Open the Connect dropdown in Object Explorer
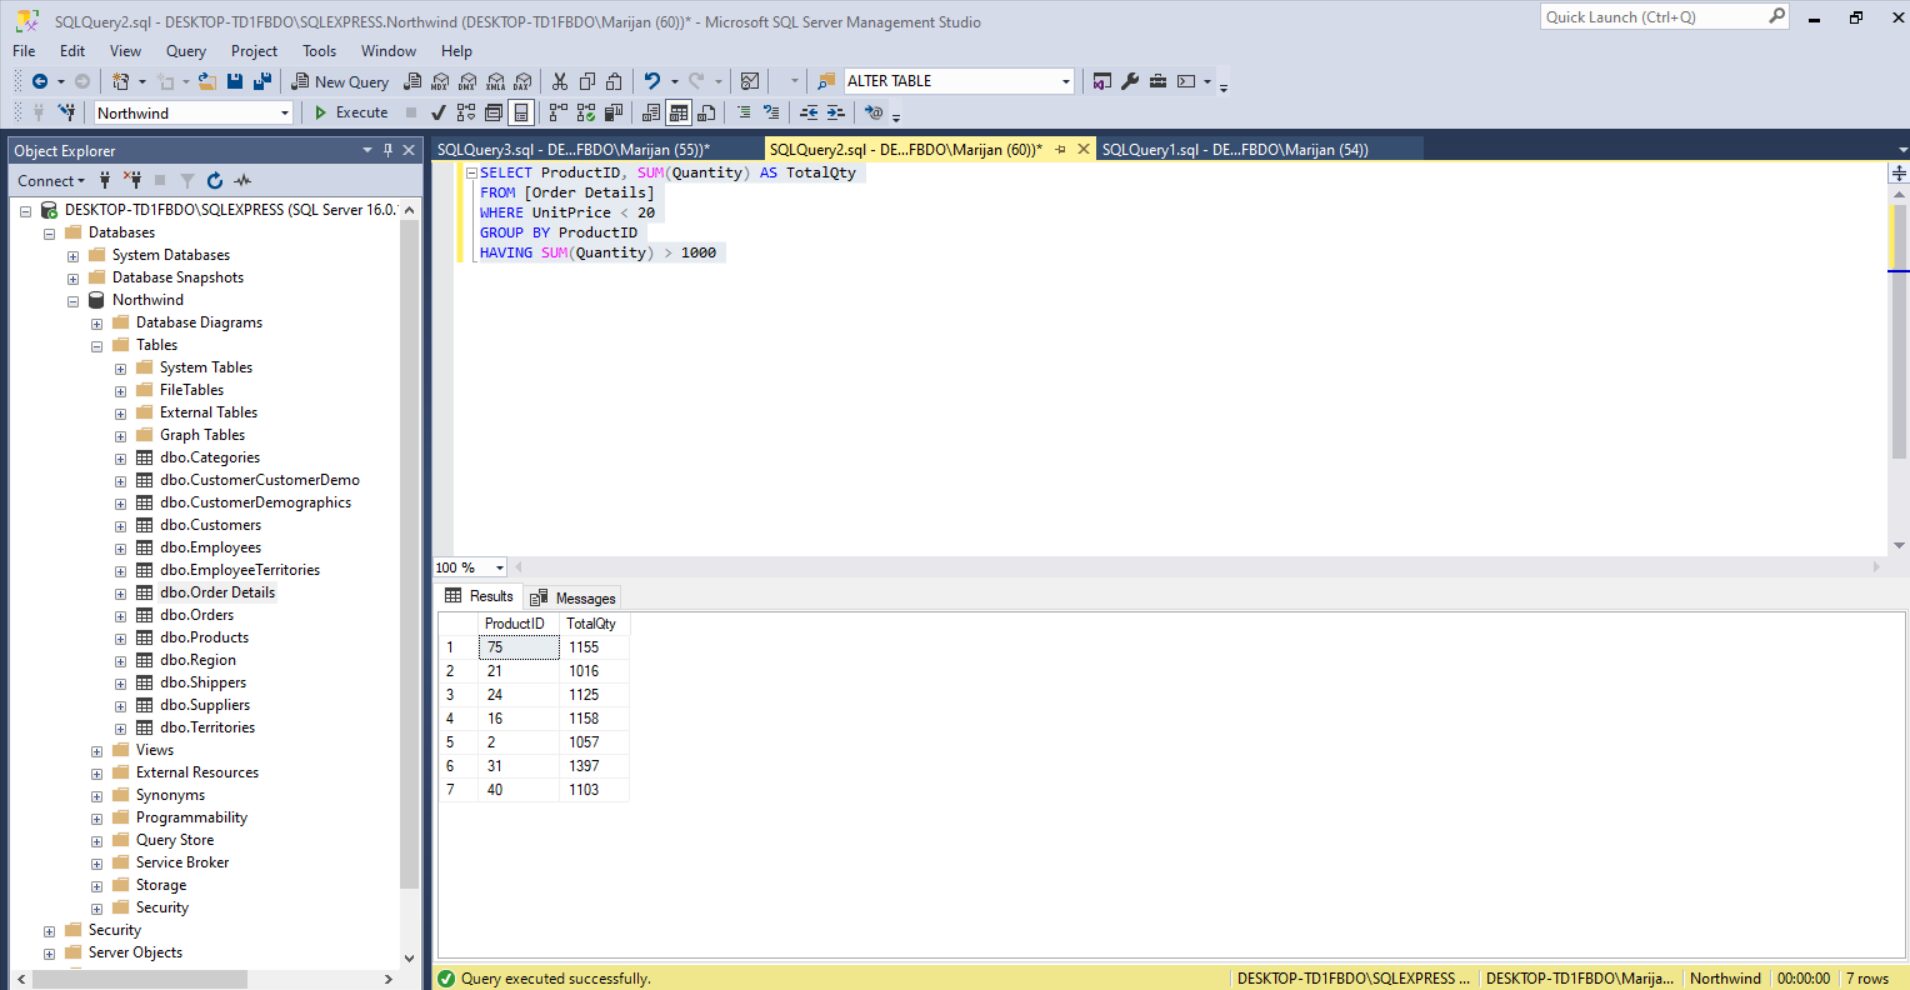 pos(51,181)
